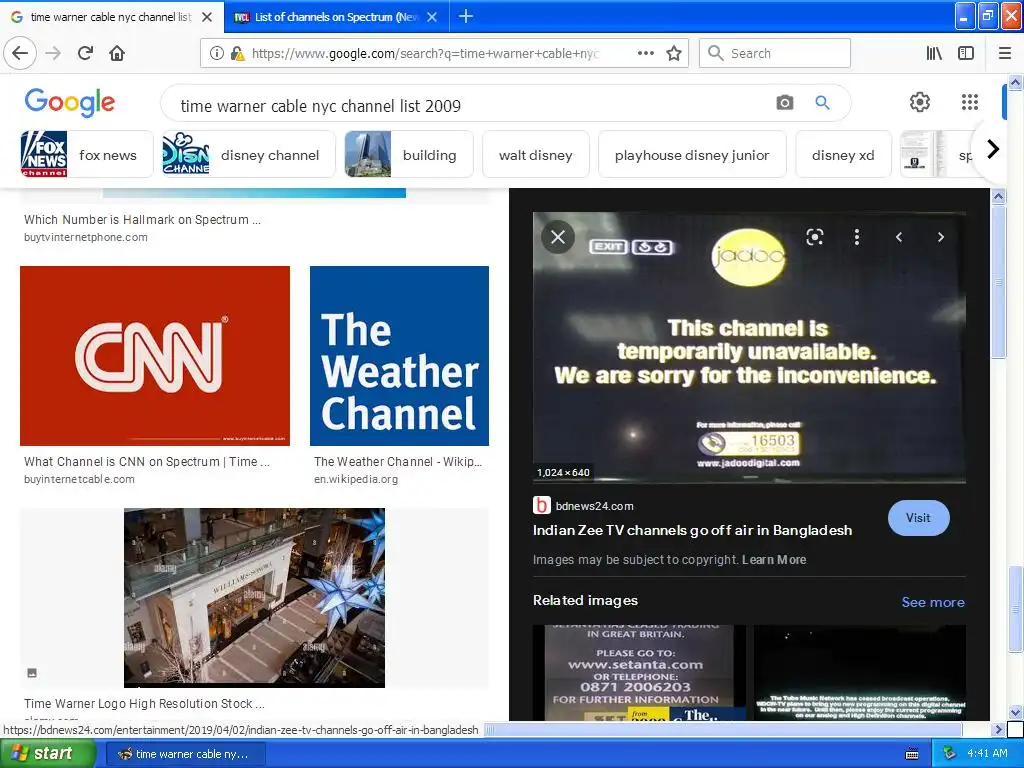
Task: Go to previous image in preview
Action: coord(899,237)
